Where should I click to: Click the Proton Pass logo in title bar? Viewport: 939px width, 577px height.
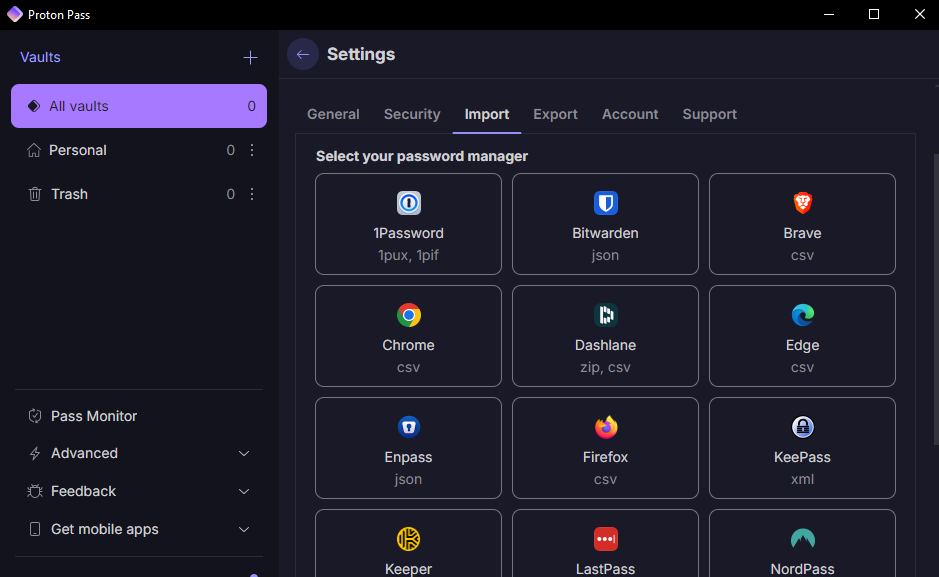point(14,14)
